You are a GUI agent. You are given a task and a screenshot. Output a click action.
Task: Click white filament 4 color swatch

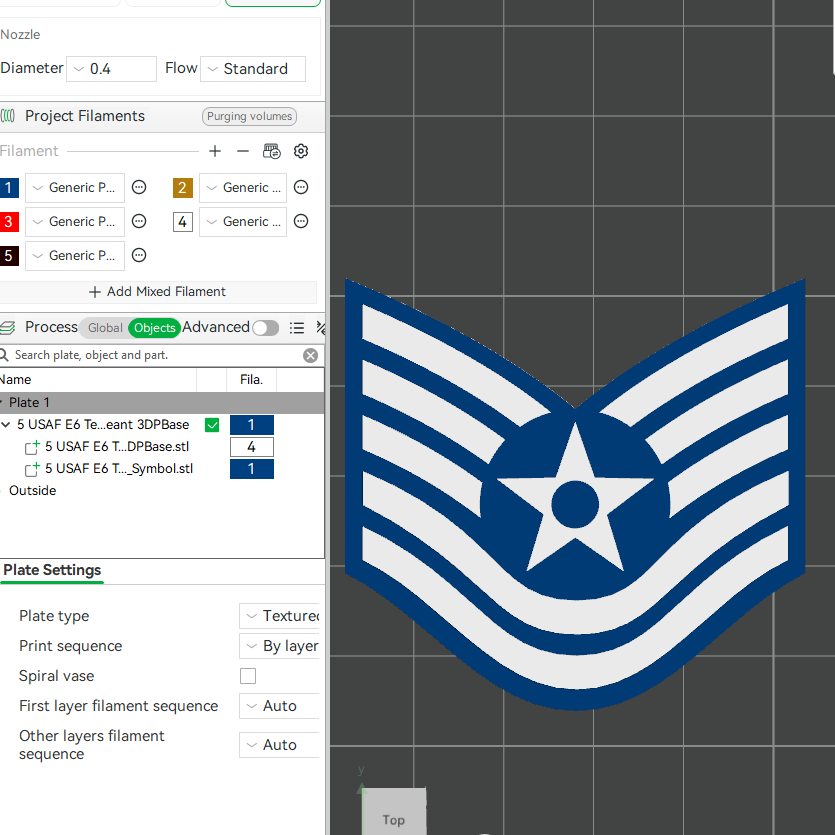[183, 222]
